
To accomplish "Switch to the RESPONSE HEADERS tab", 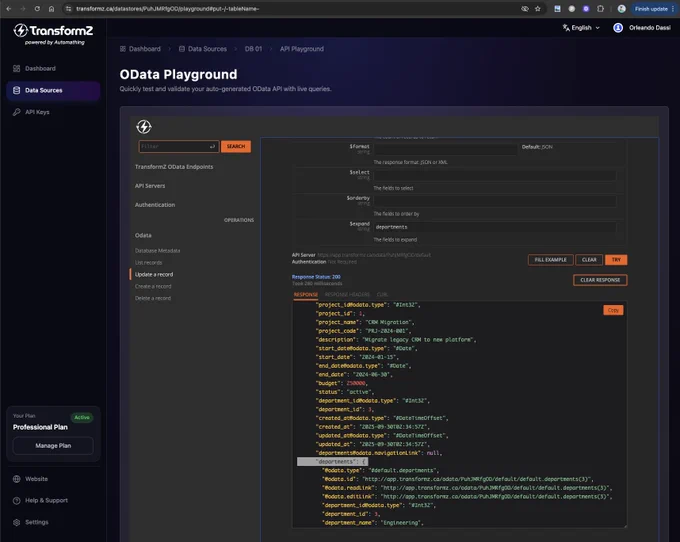I will click(347, 295).
